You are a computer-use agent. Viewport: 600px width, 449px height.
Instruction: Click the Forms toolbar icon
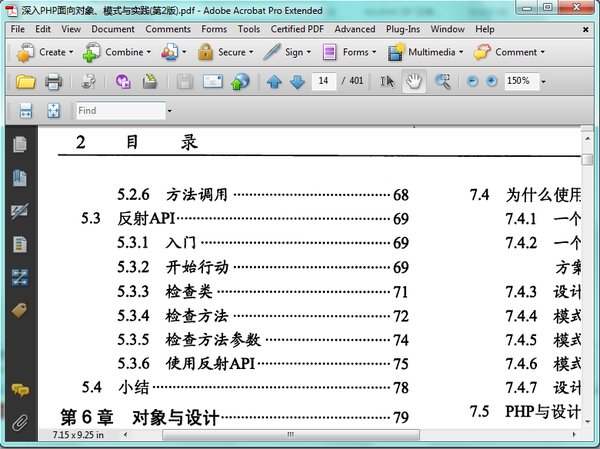click(329, 52)
